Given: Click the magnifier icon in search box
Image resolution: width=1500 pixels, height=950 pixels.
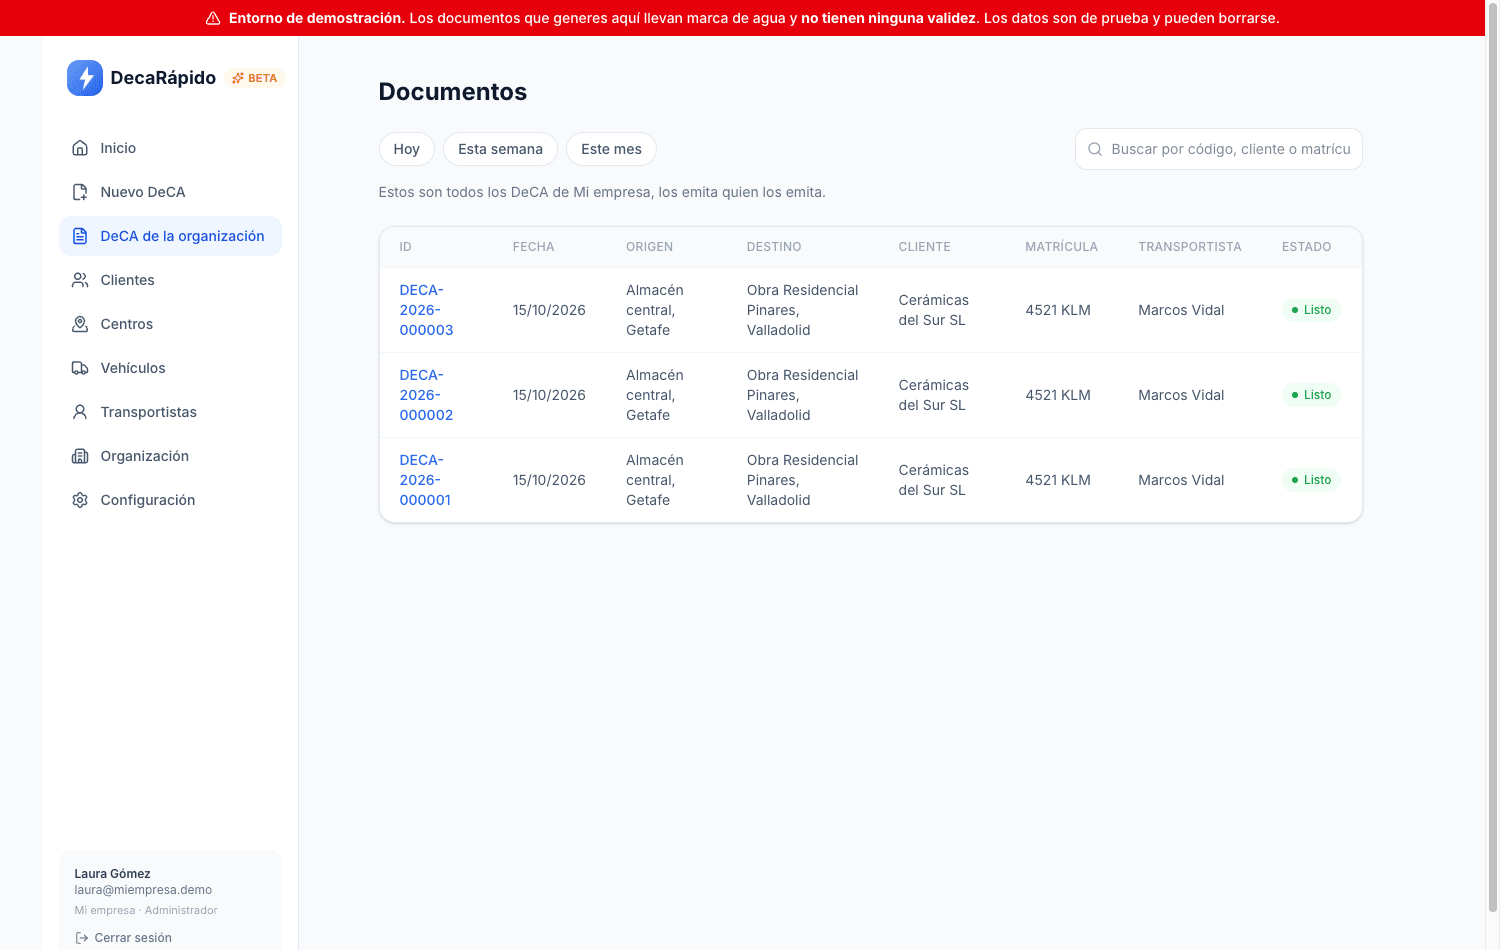Looking at the screenshot, I should (x=1095, y=149).
